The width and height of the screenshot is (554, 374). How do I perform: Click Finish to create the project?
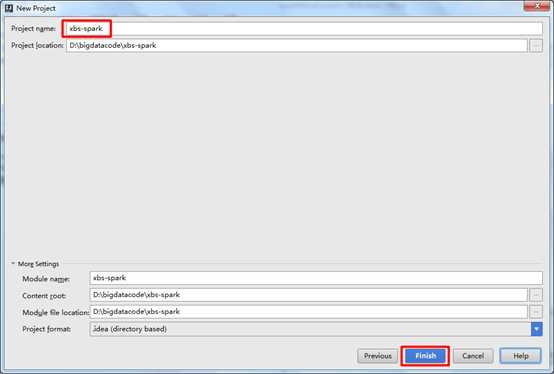coord(425,356)
